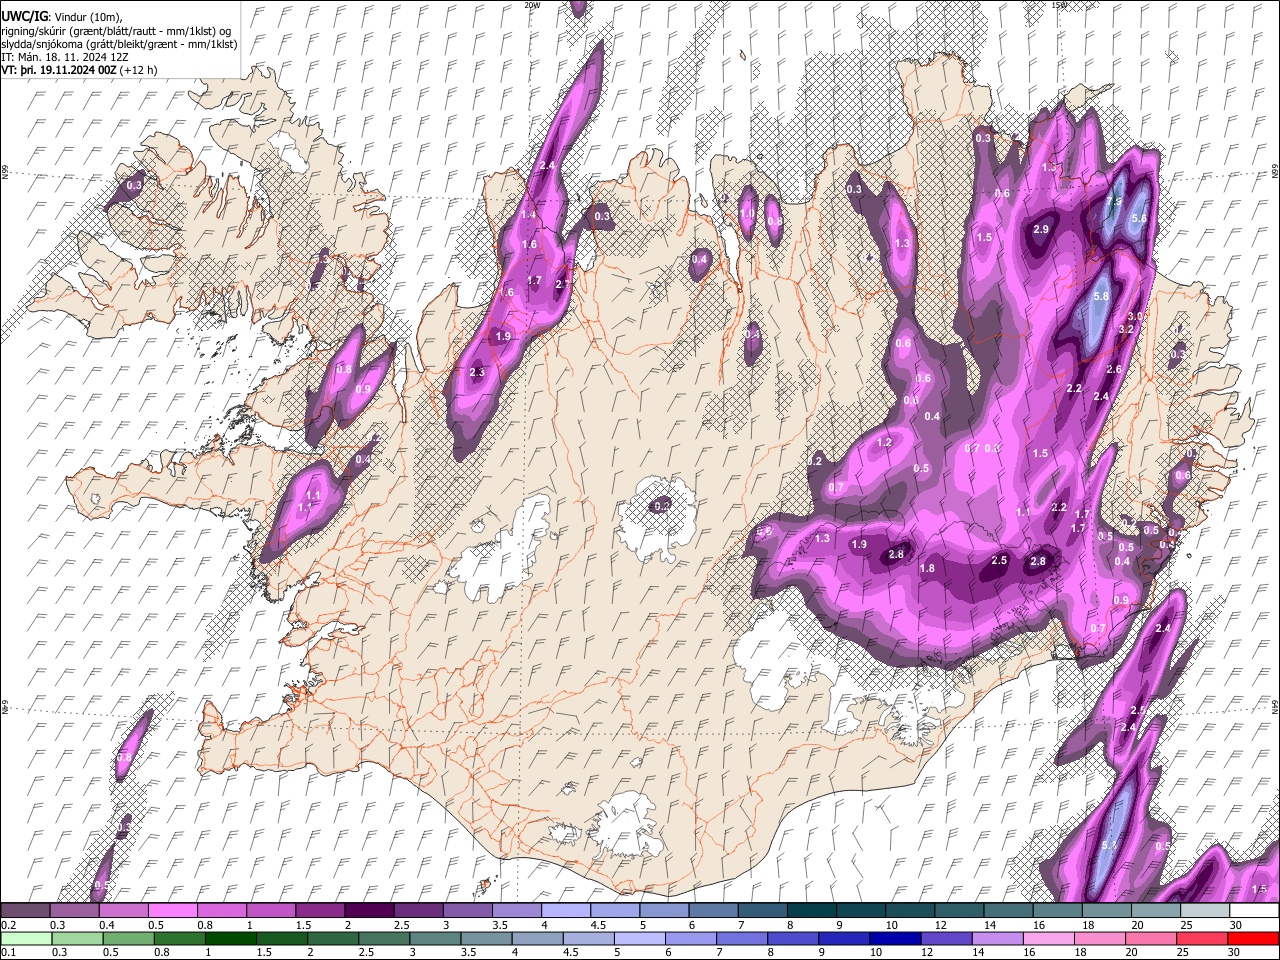
Task: Click the 3.2 precipitation value on the map
Action: point(1125,329)
